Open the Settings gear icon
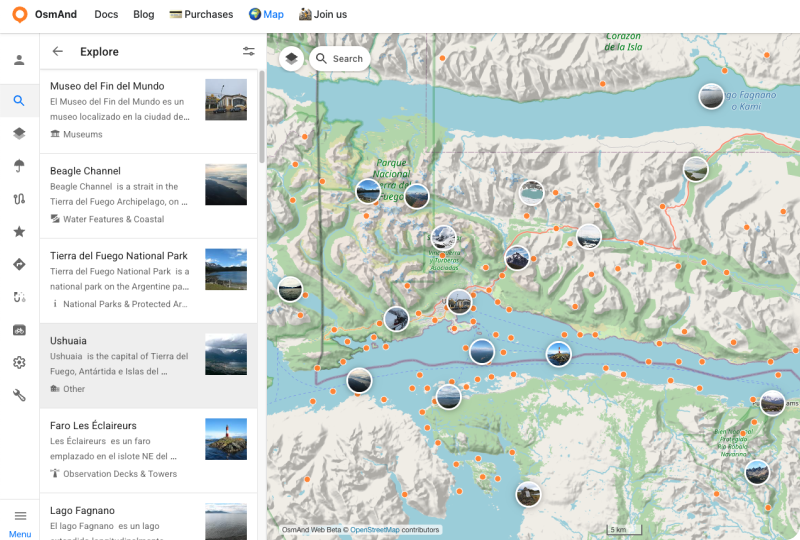 click(x=19, y=362)
